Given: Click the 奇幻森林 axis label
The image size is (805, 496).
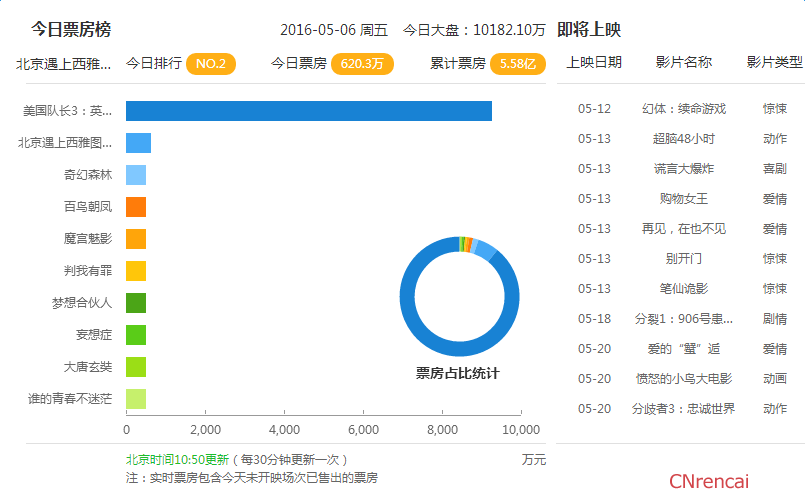Looking at the screenshot, I should point(88,175).
